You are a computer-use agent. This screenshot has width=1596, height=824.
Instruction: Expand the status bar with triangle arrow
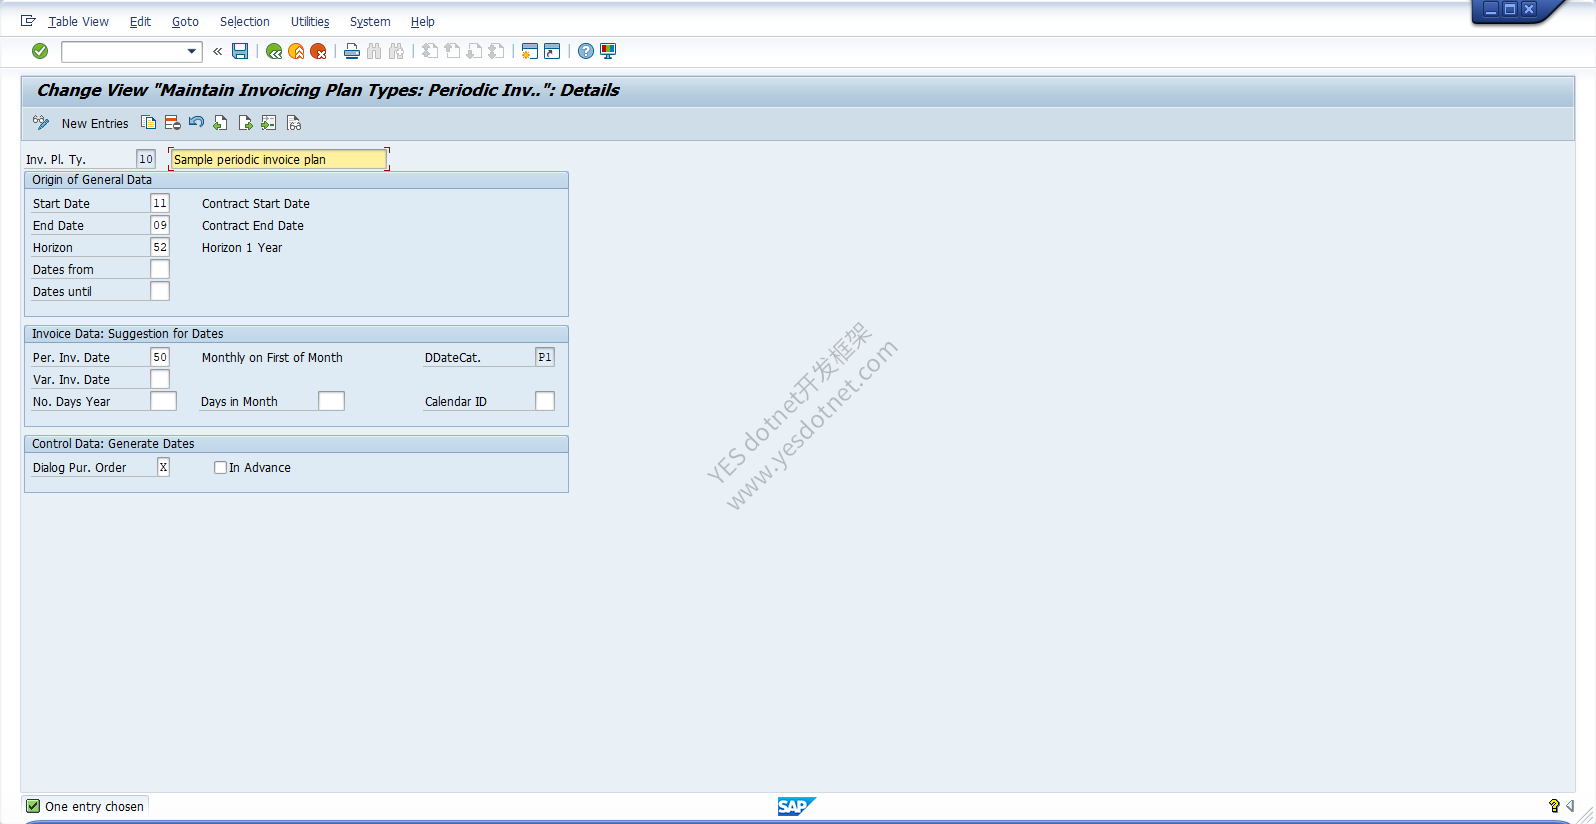(1570, 806)
